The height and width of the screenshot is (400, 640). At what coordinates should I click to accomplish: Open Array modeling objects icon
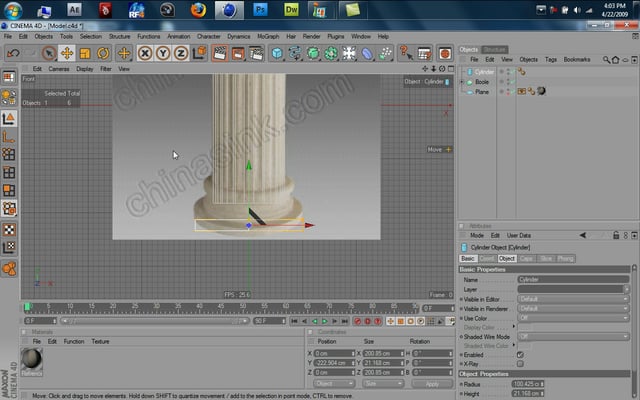click(331, 53)
